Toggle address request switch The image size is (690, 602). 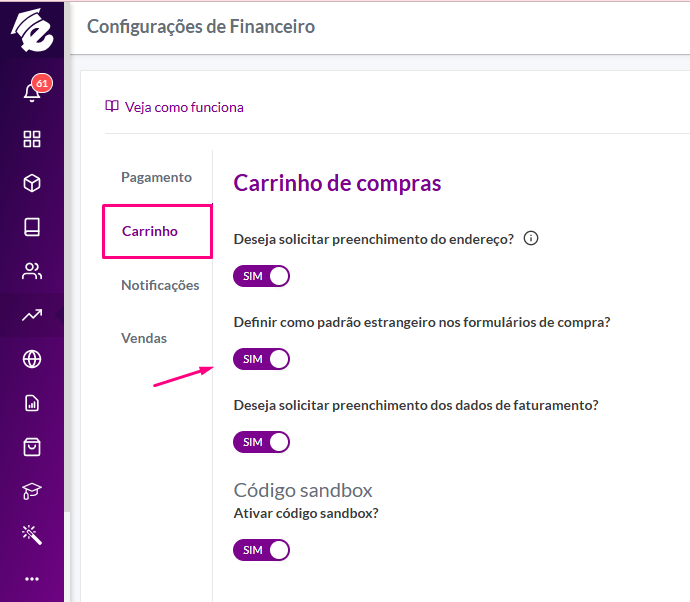pos(261,276)
